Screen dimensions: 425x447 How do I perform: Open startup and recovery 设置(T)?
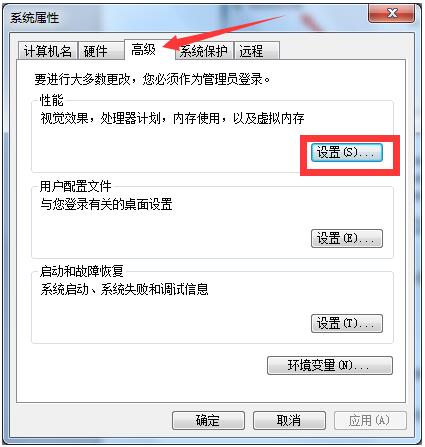pos(347,323)
